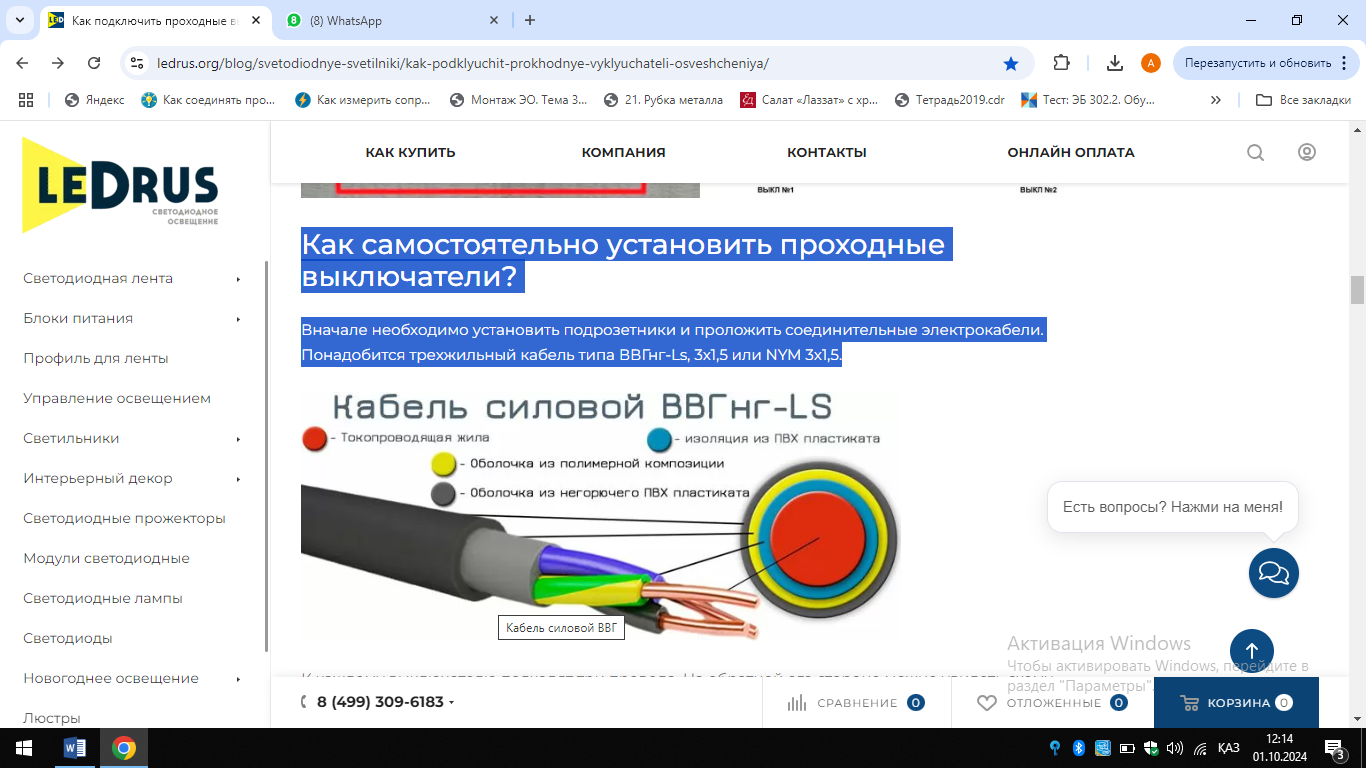This screenshot has width=1366, height=768.
Task: Click the ВВГнг-LS cable diagram image
Action: pos(600,515)
